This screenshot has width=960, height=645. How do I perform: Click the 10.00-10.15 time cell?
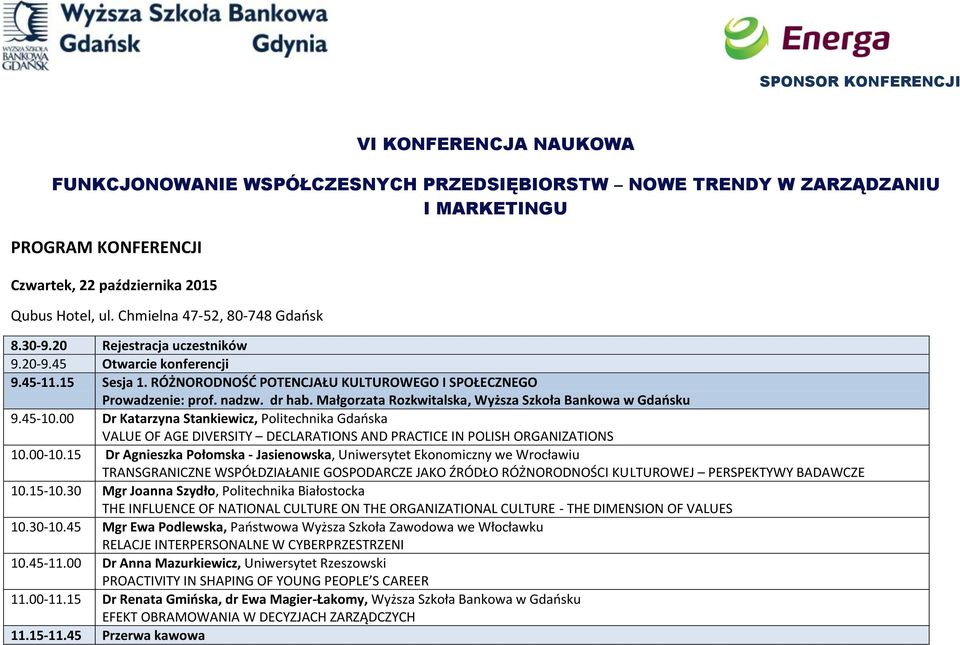tap(49, 463)
